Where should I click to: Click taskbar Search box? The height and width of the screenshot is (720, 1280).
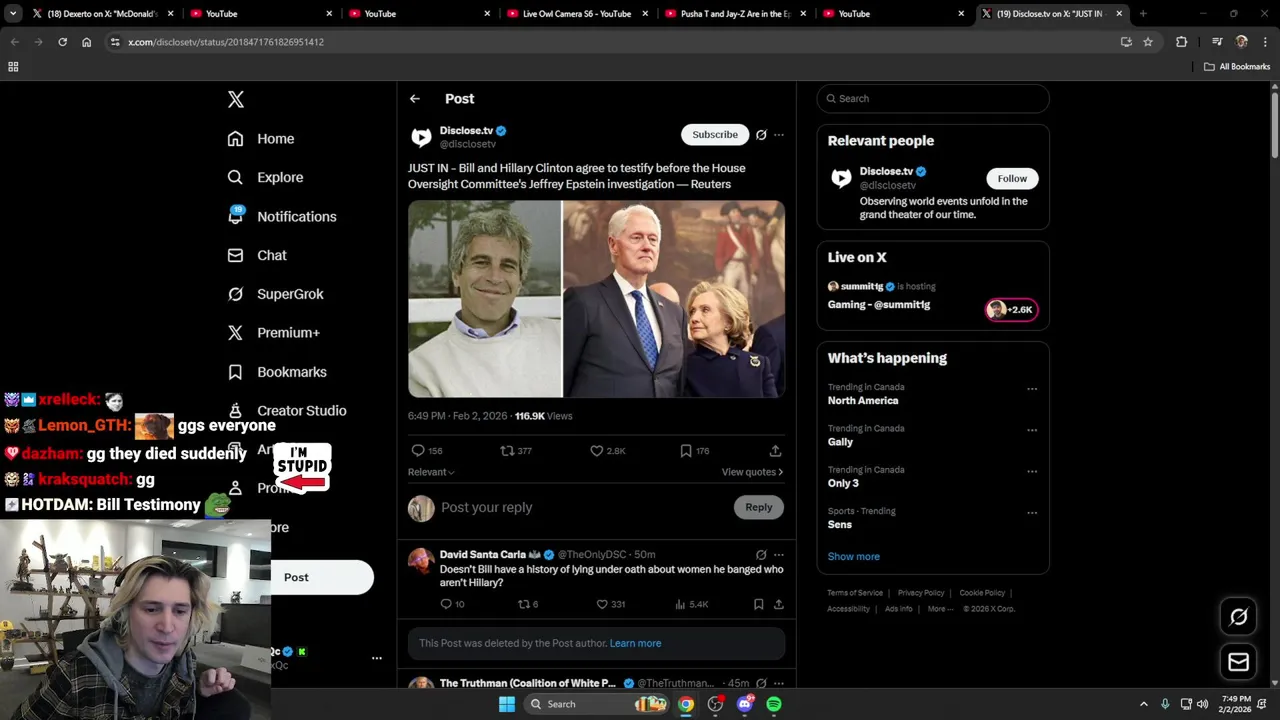595,704
